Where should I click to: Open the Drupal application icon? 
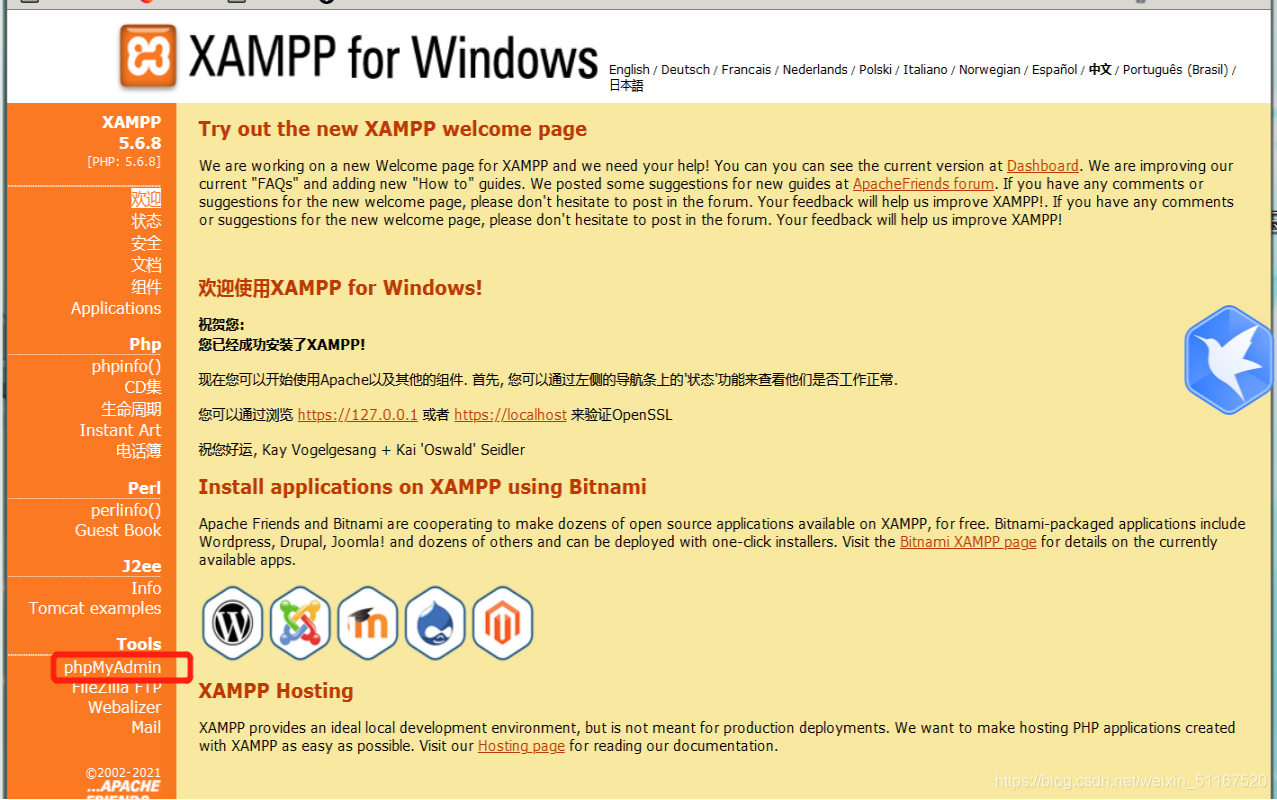[x=435, y=623]
